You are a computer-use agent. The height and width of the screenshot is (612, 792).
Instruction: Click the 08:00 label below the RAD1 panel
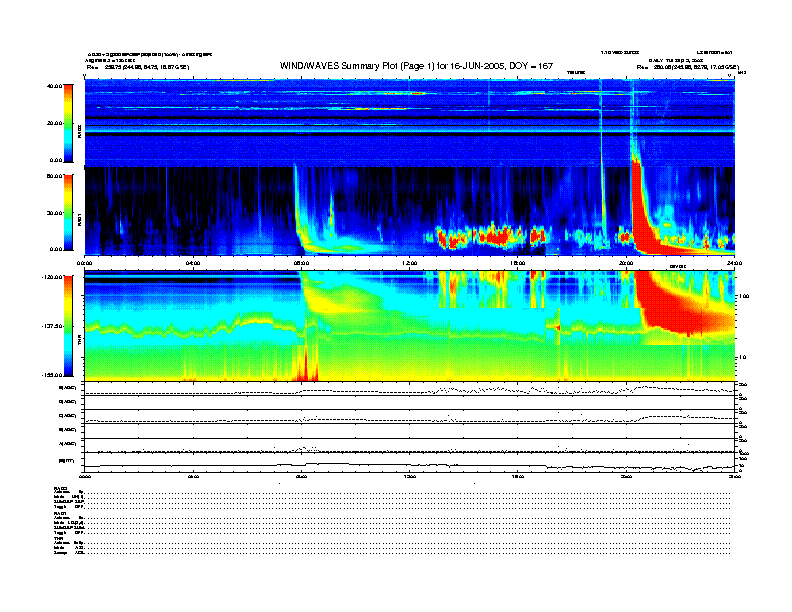(301, 263)
